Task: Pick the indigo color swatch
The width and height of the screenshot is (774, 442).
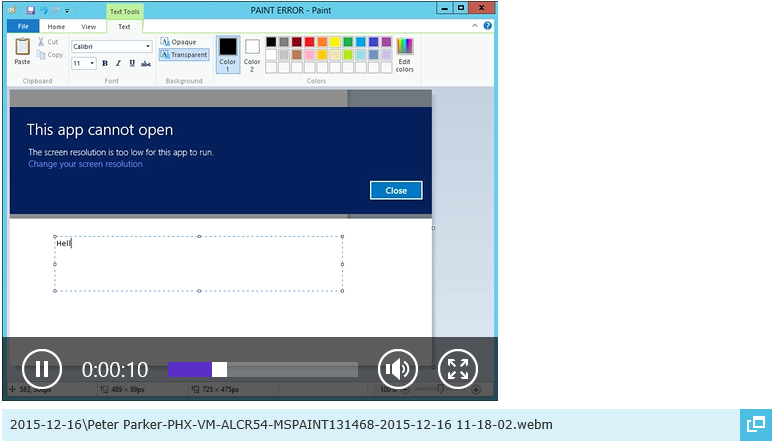Action: [374, 42]
